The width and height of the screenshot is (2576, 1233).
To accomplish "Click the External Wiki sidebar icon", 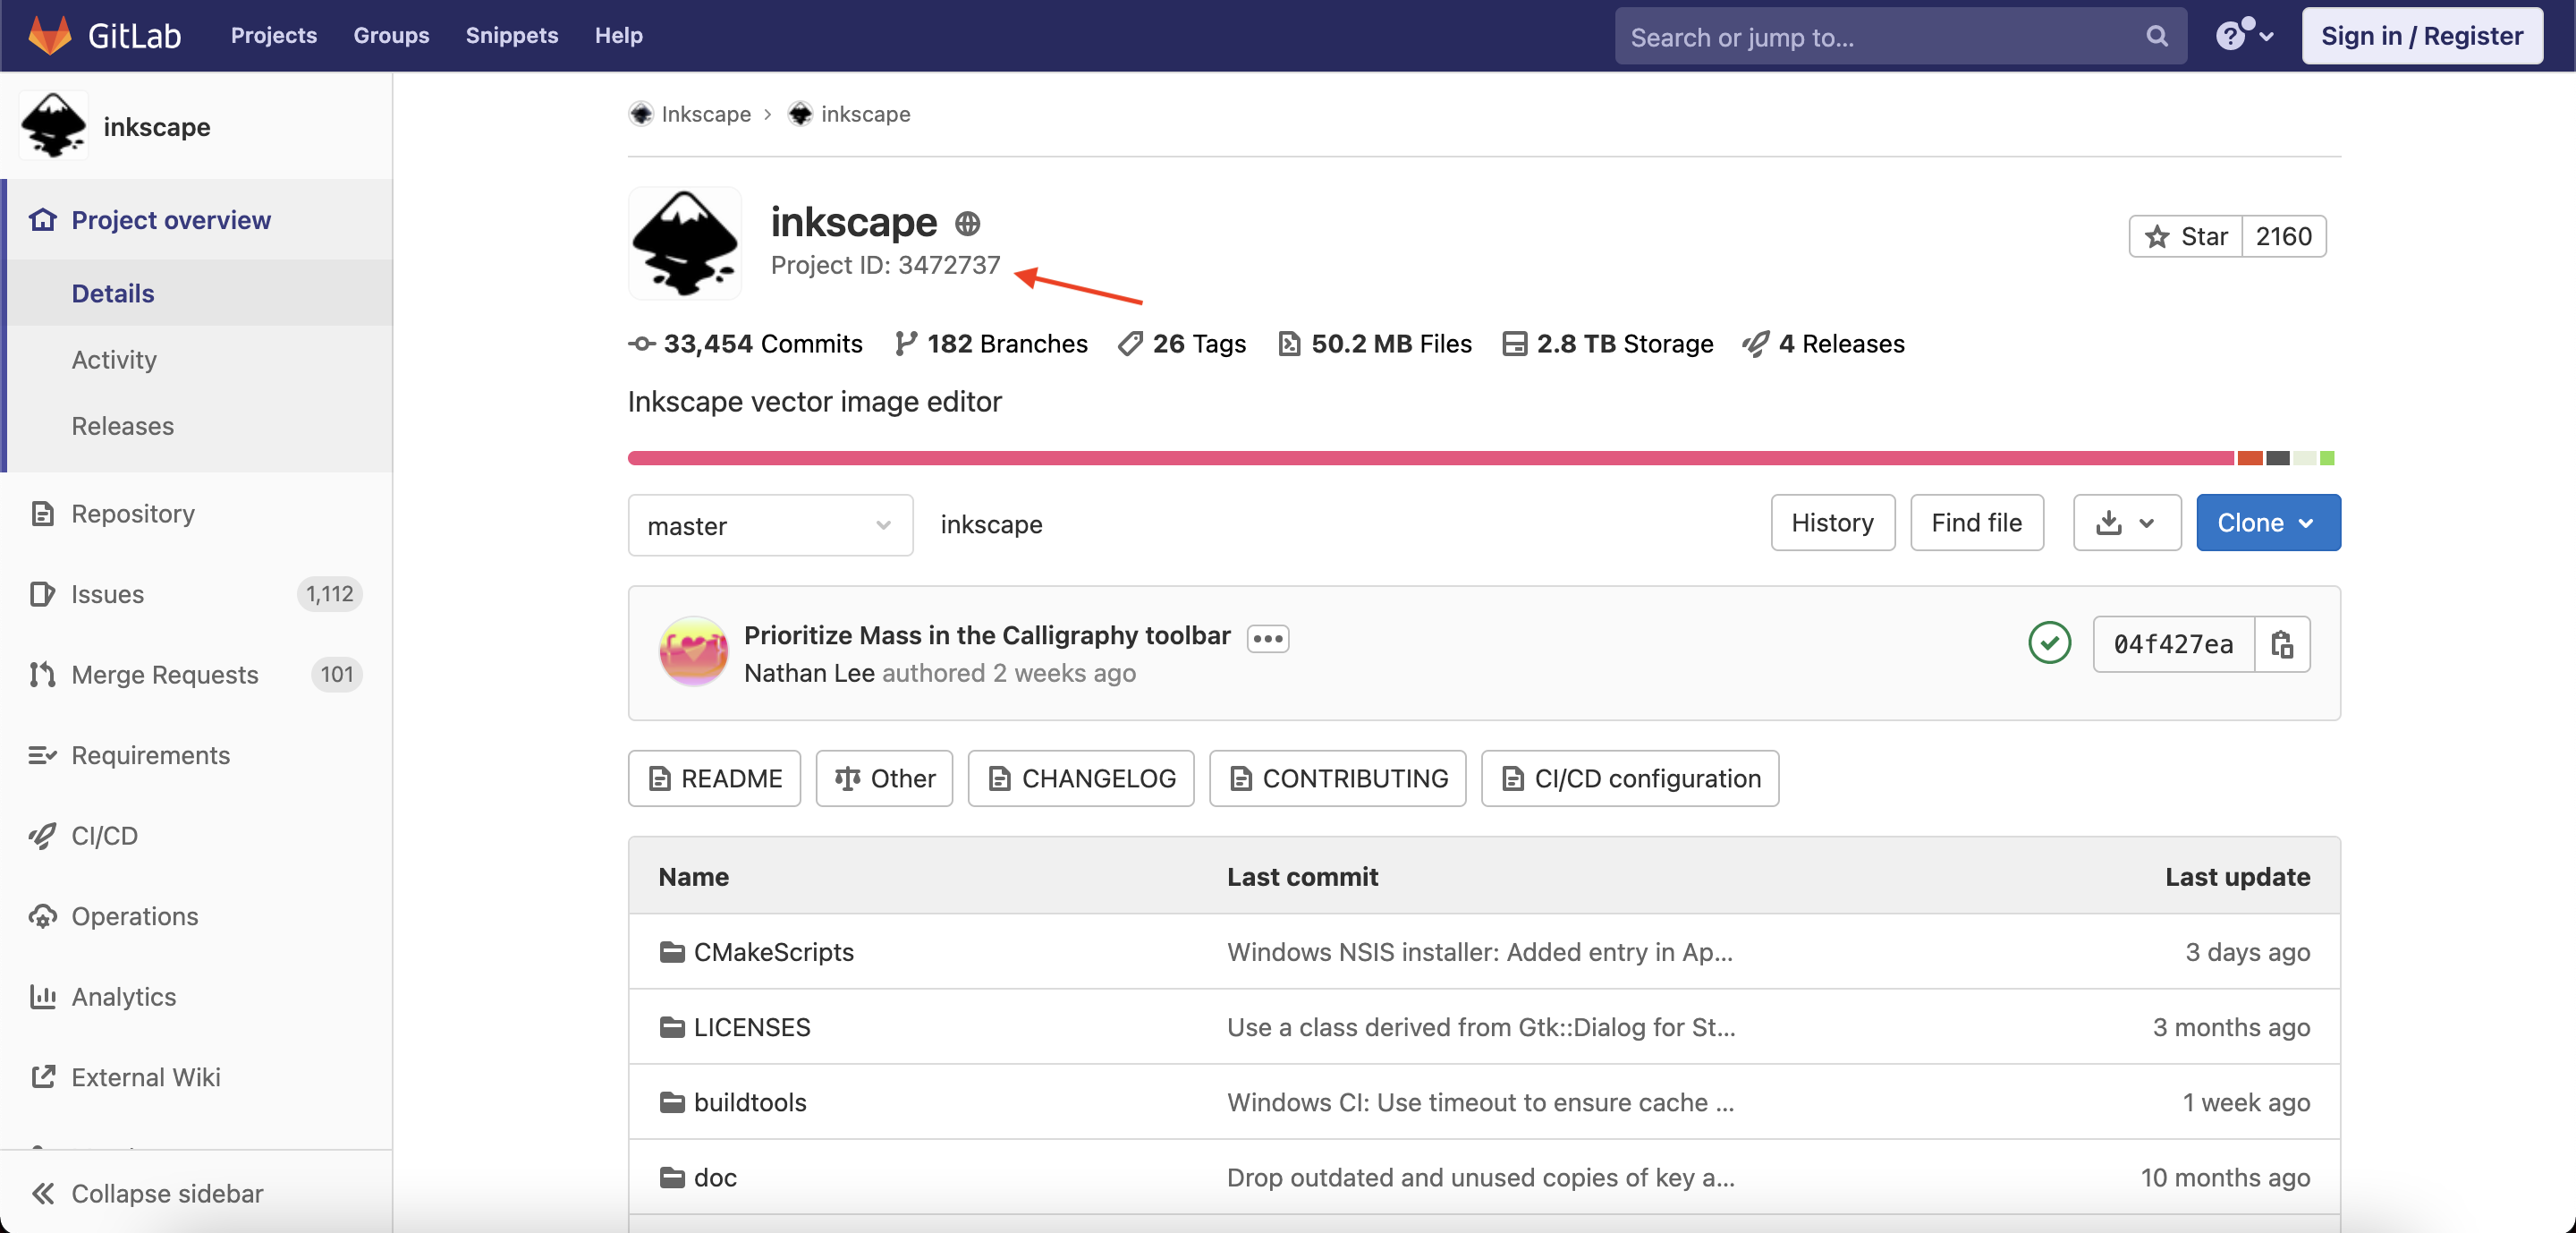I will coord(42,1077).
